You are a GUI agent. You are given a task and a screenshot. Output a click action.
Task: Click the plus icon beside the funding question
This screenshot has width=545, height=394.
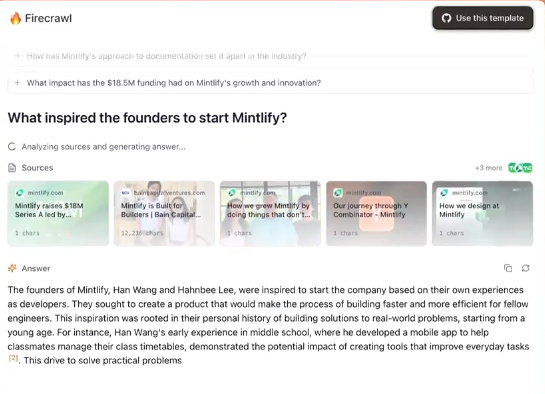pyautogui.click(x=17, y=83)
